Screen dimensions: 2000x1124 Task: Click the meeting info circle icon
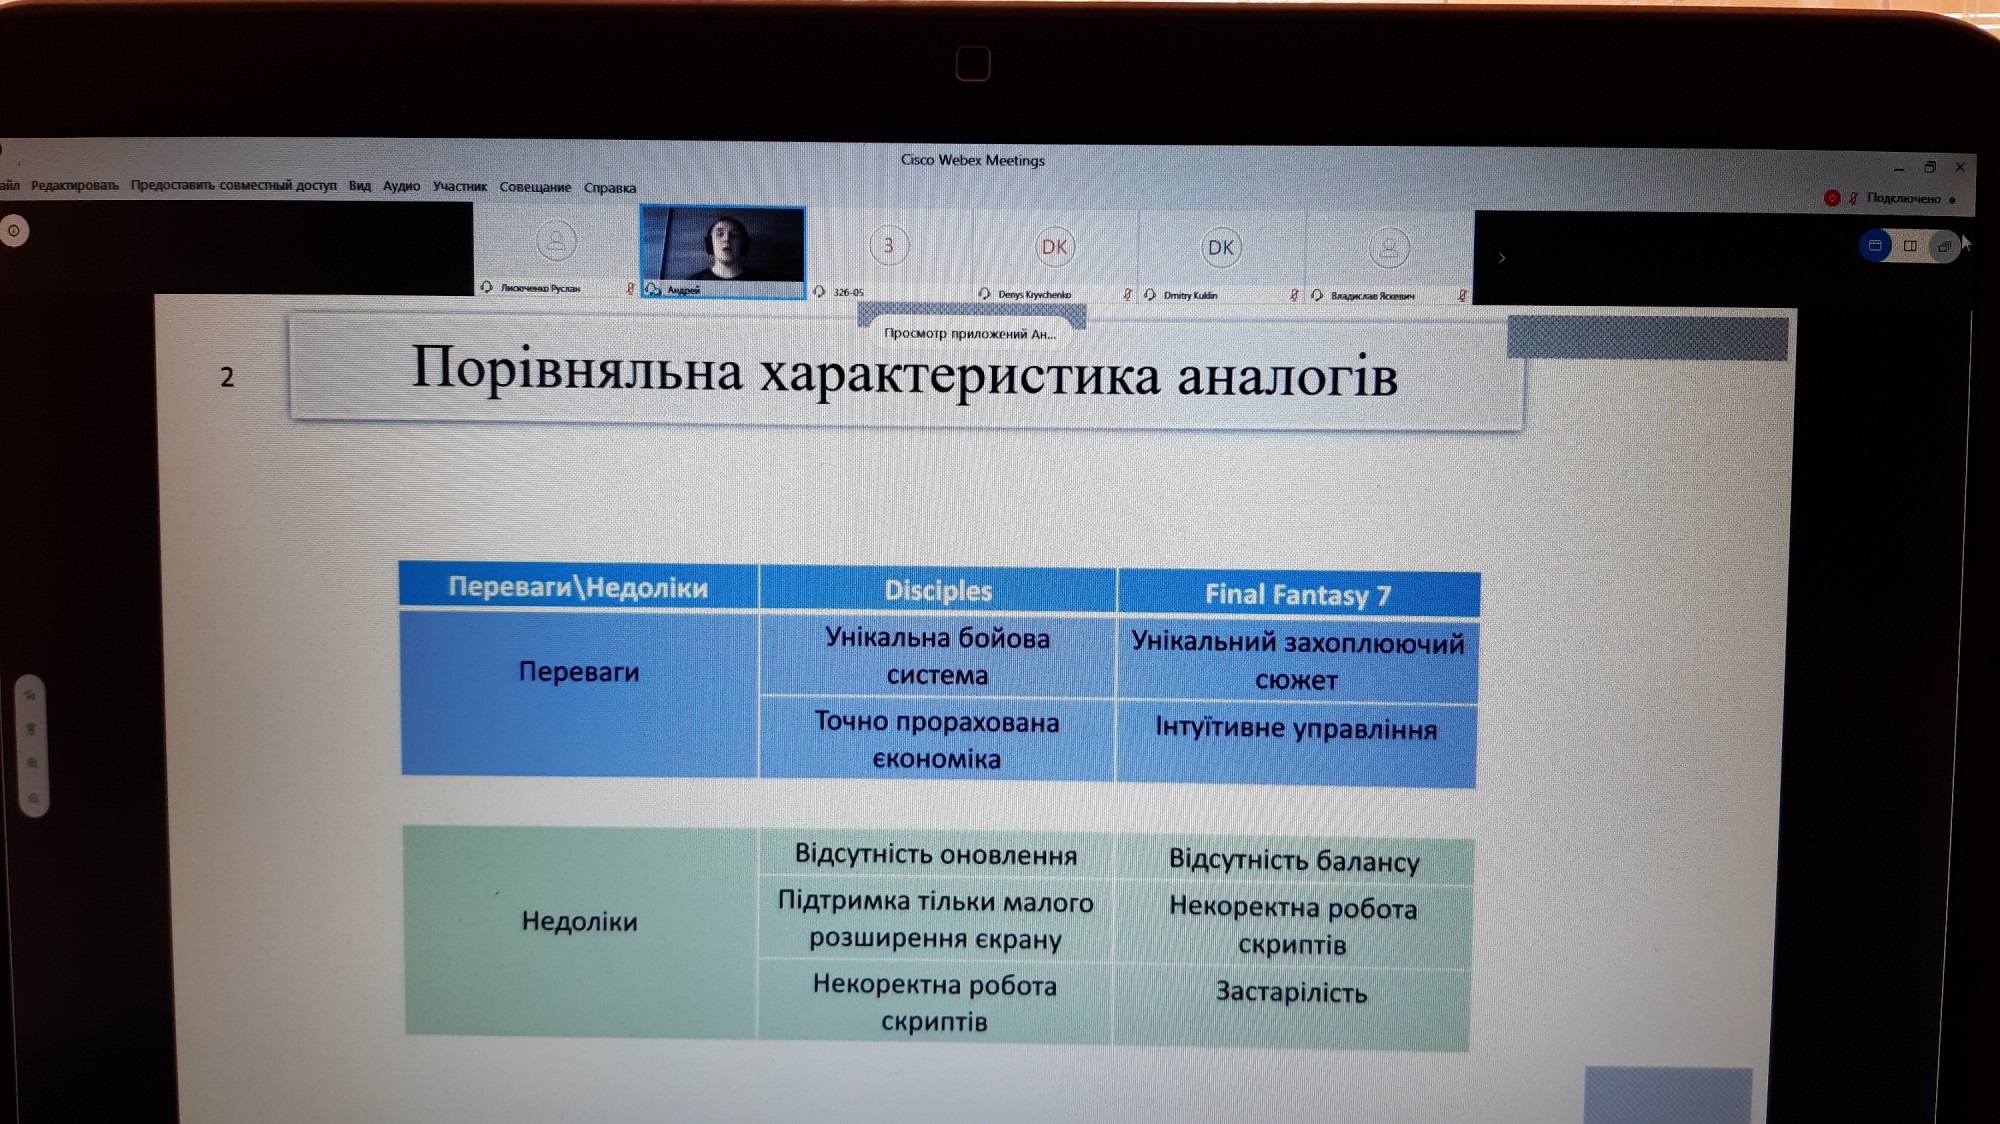click(x=14, y=231)
